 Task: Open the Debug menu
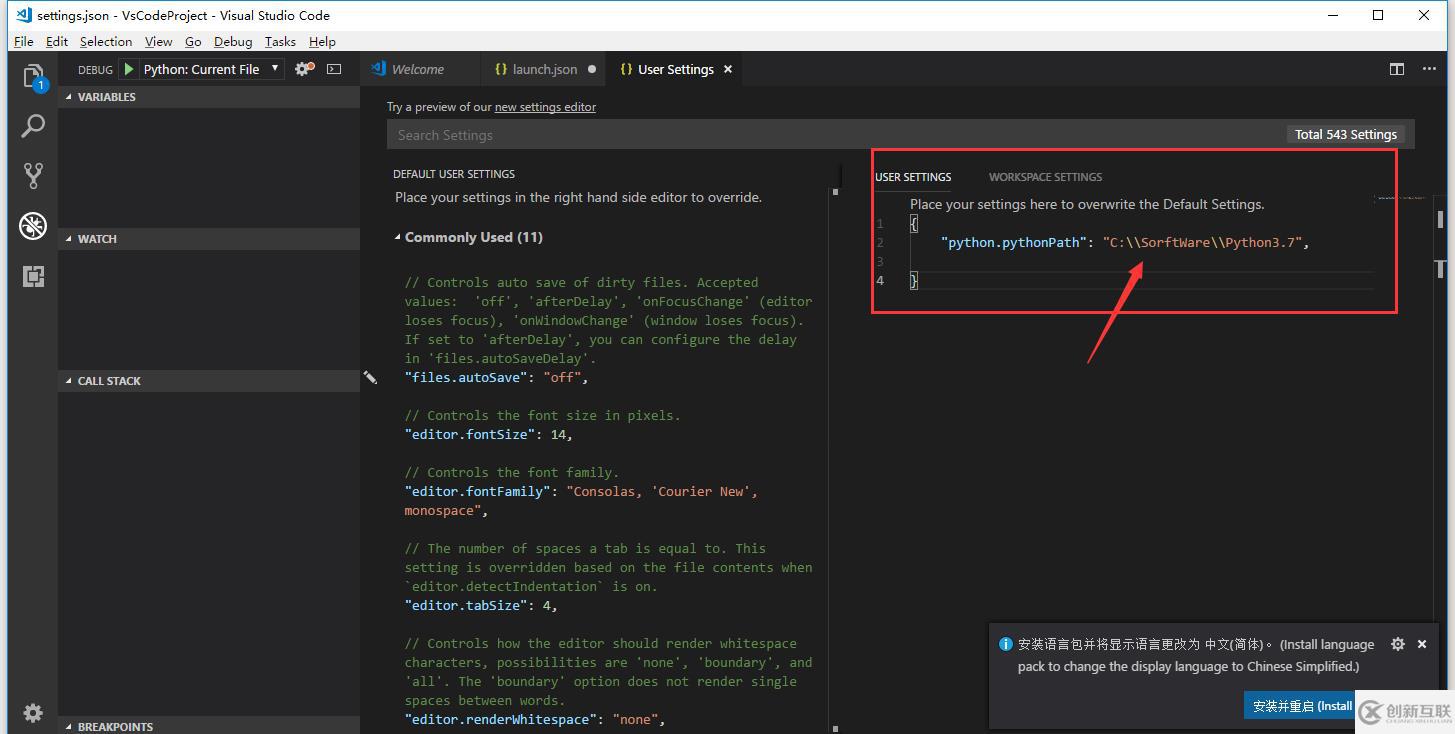[233, 41]
